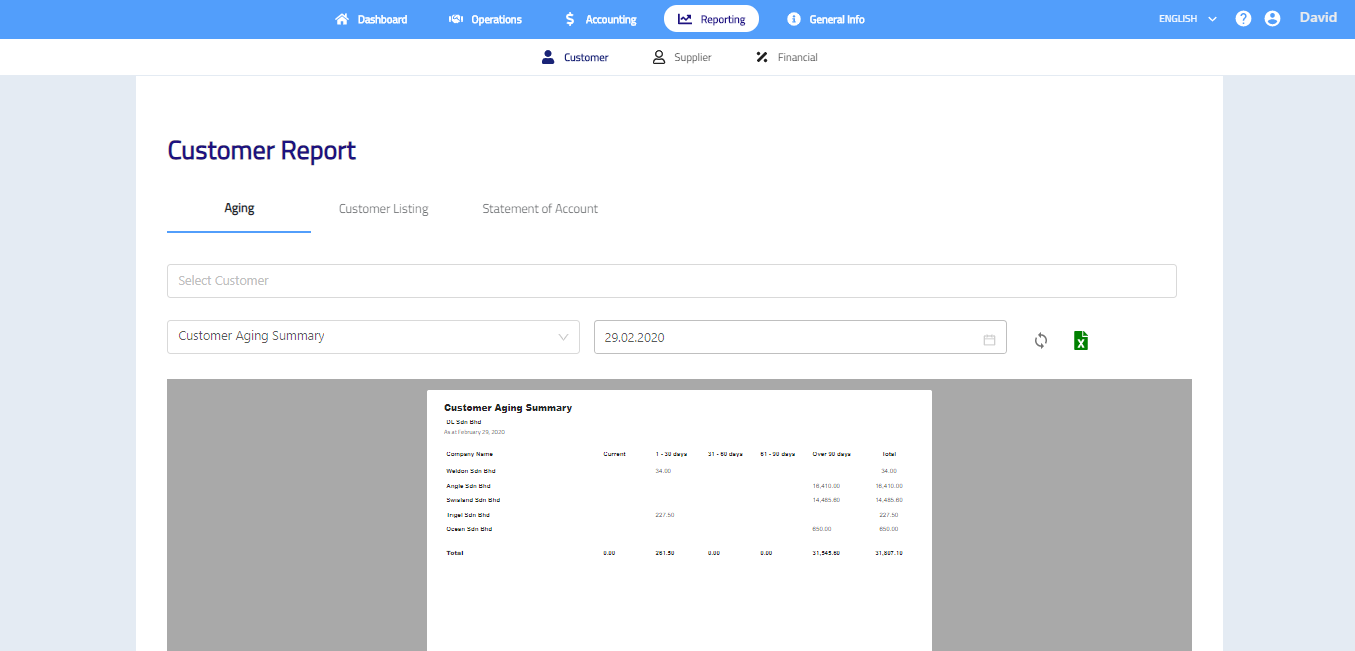The image size is (1355, 651).
Task: Open the Select Customer combo box
Action: point(671,281)
